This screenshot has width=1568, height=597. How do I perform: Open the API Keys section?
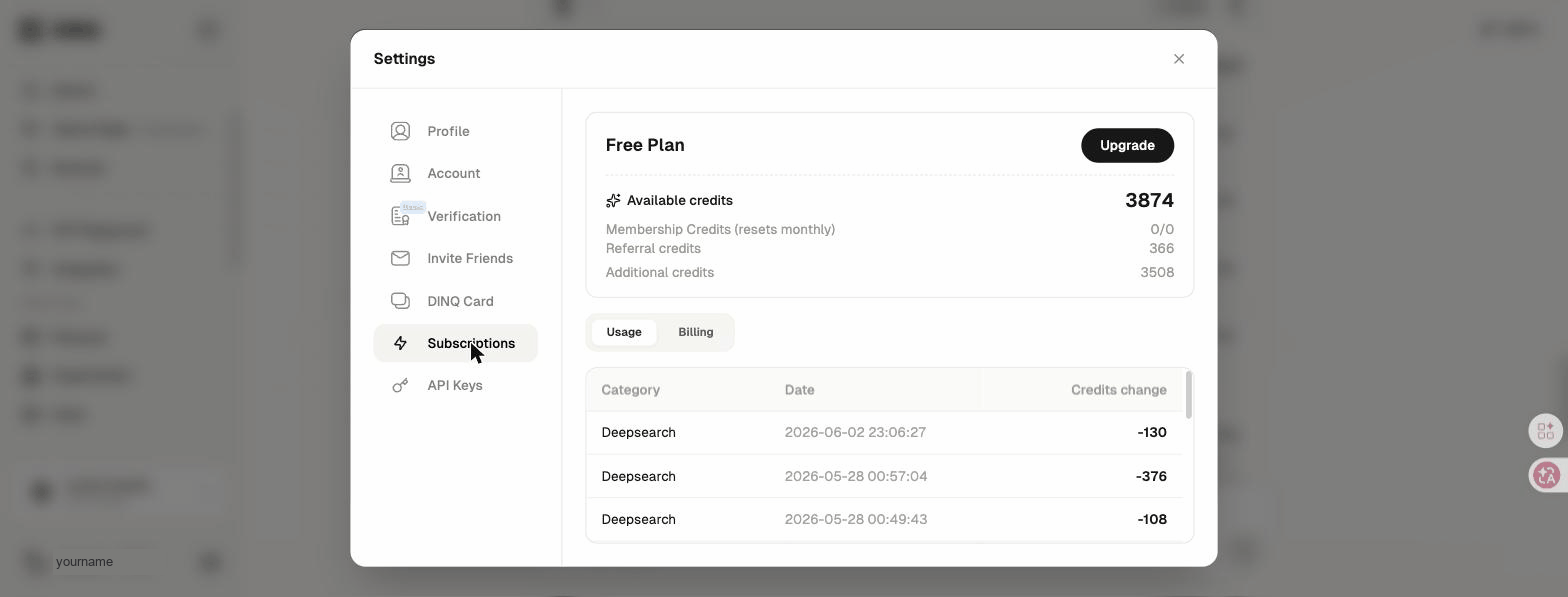pos(455,385)
